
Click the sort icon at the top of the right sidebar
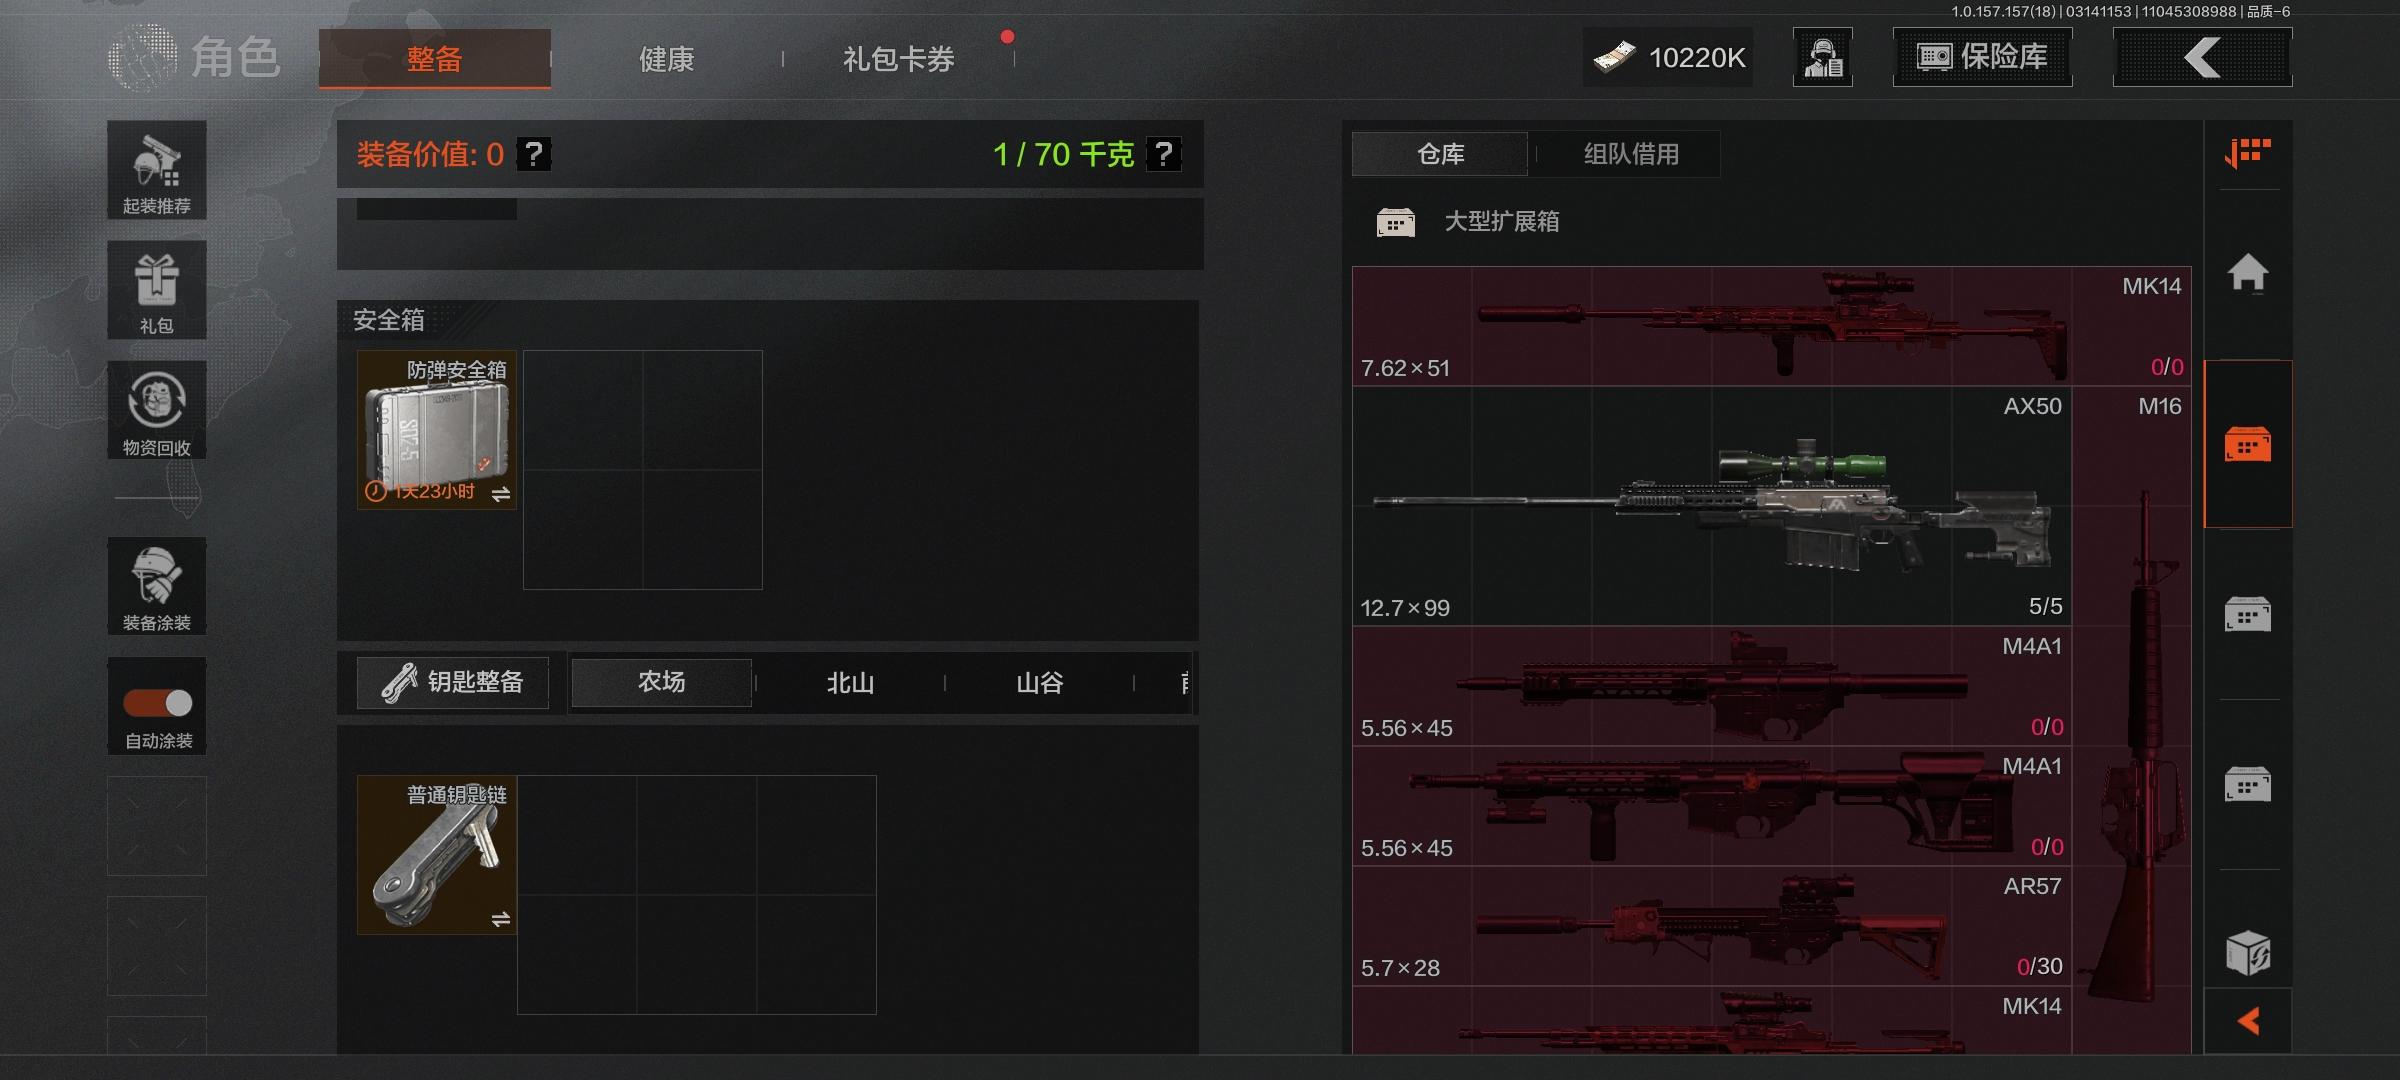2247,153
